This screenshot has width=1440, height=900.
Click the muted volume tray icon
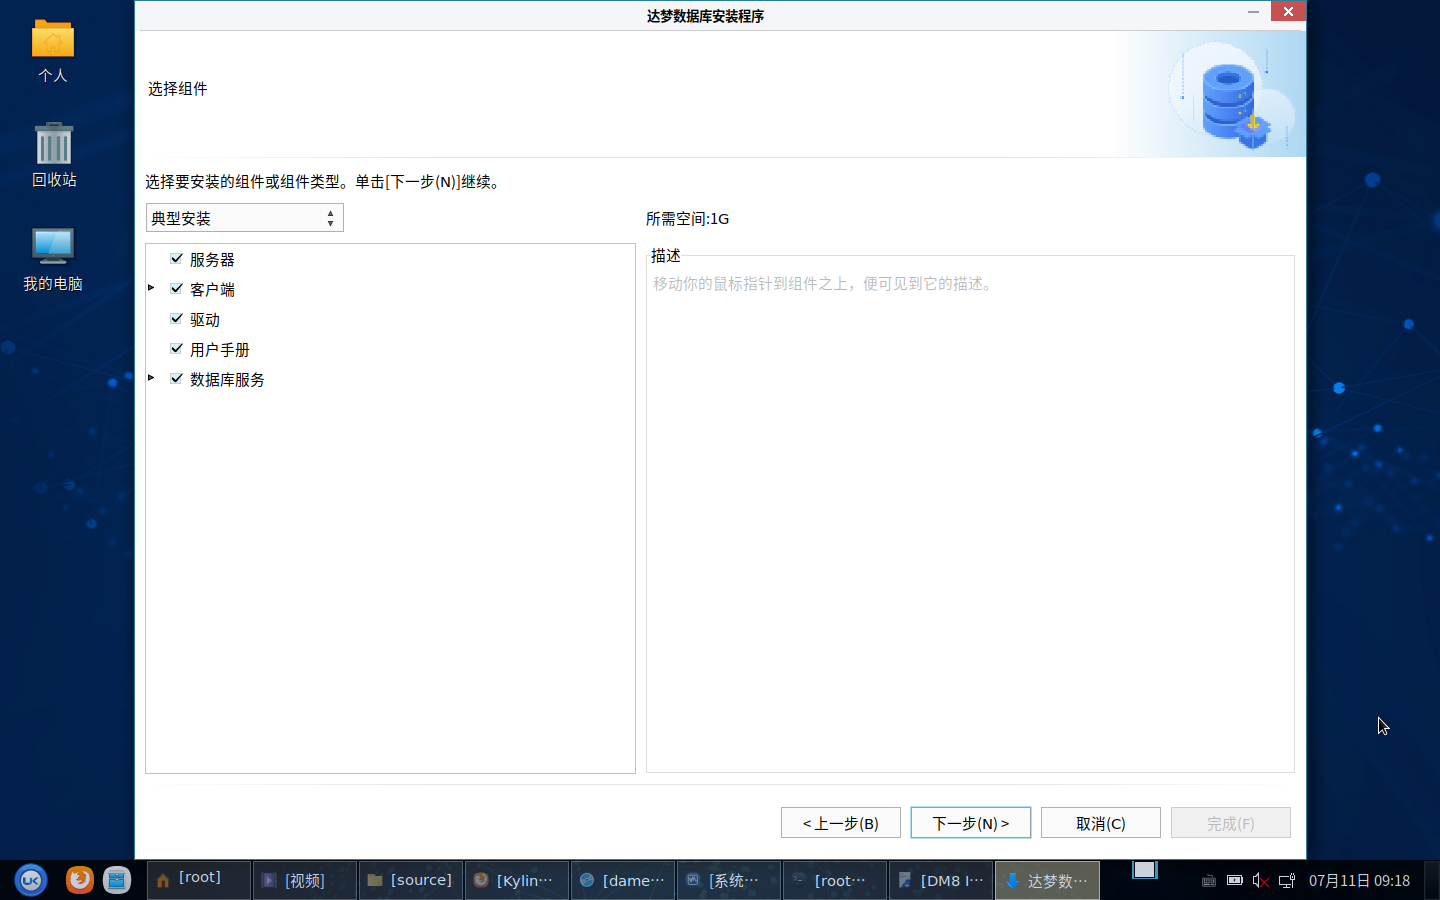[x=1260, y=881]
